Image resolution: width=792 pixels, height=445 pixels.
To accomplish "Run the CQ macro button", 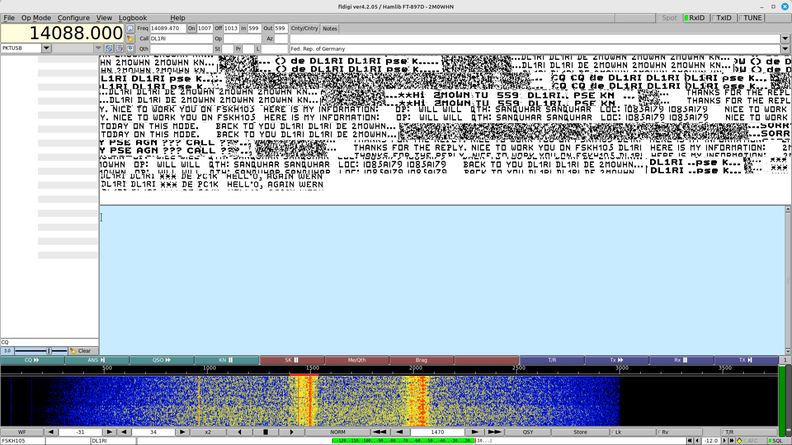I will (32, 360).
